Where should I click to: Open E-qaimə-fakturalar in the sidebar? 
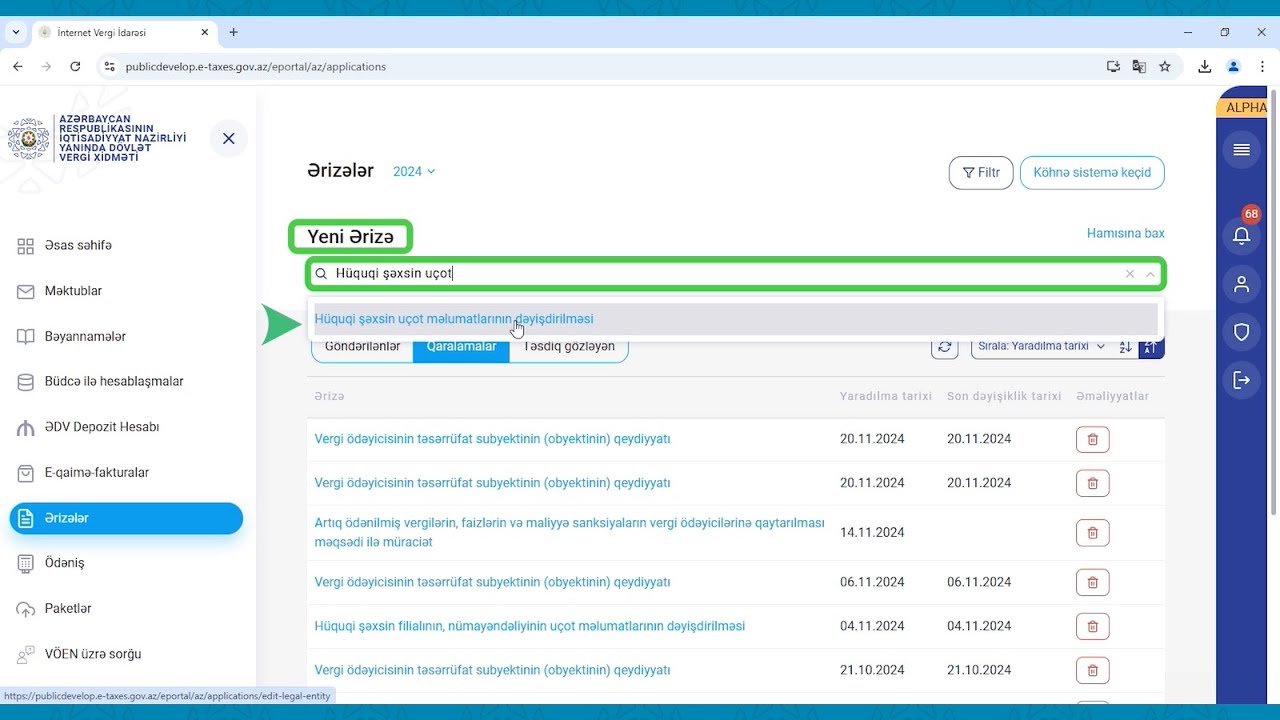pyautogui.click(x=98, y=472)
